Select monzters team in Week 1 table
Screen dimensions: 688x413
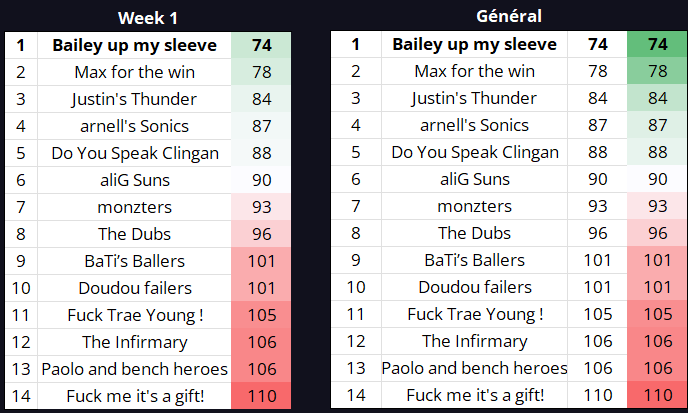coord(134,207)
